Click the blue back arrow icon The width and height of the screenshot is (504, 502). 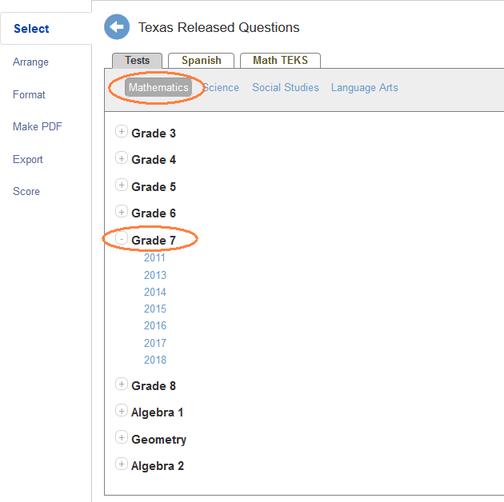117,27
